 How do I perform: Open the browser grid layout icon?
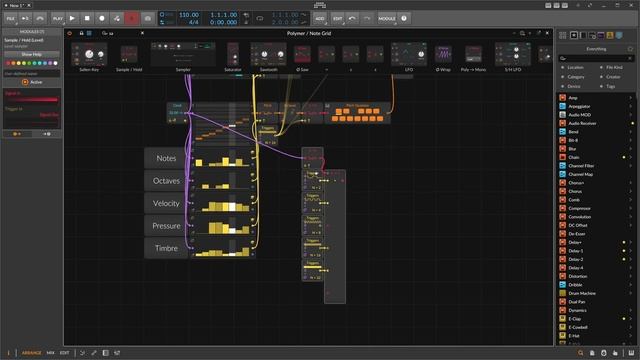point(563,36)
